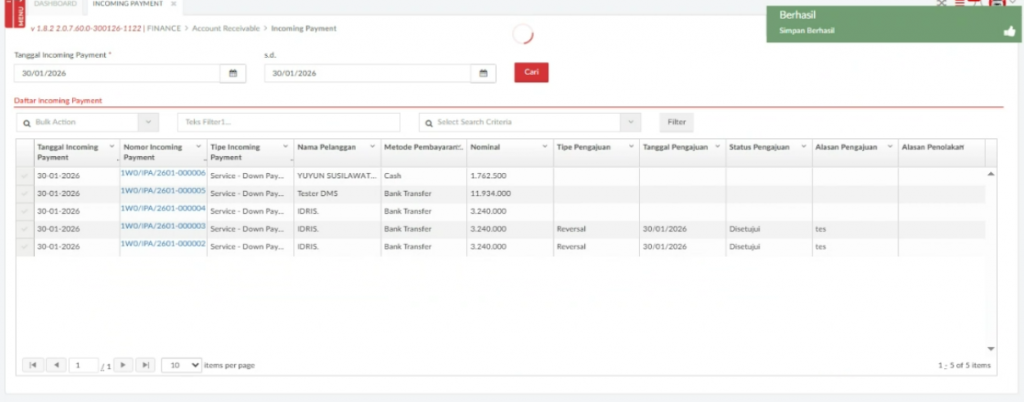Close the Incoming Payment tab
Screen dimensions: 1024x402
(173, 4)
